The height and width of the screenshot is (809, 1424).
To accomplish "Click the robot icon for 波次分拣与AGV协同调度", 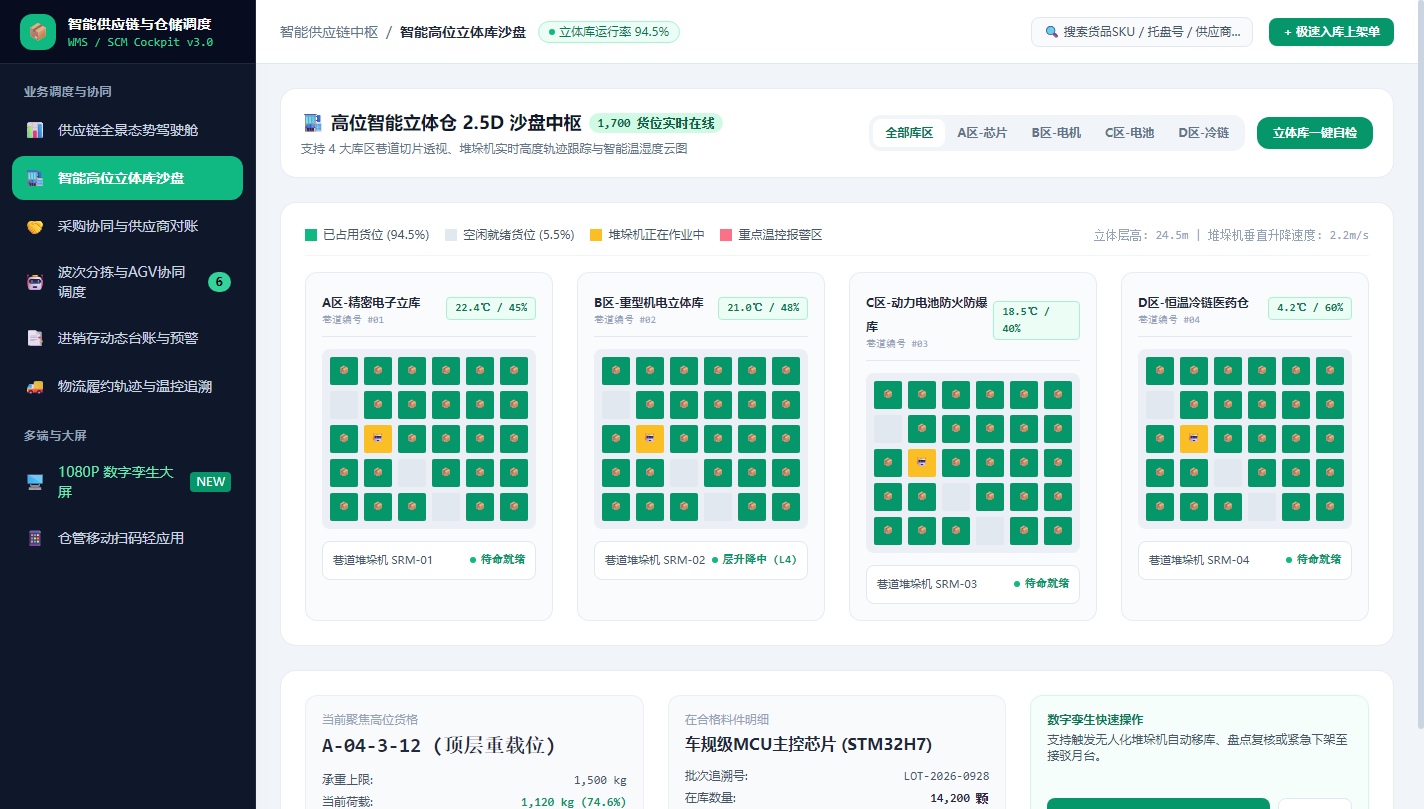I will pyautogui.click(x=35, y=282).
